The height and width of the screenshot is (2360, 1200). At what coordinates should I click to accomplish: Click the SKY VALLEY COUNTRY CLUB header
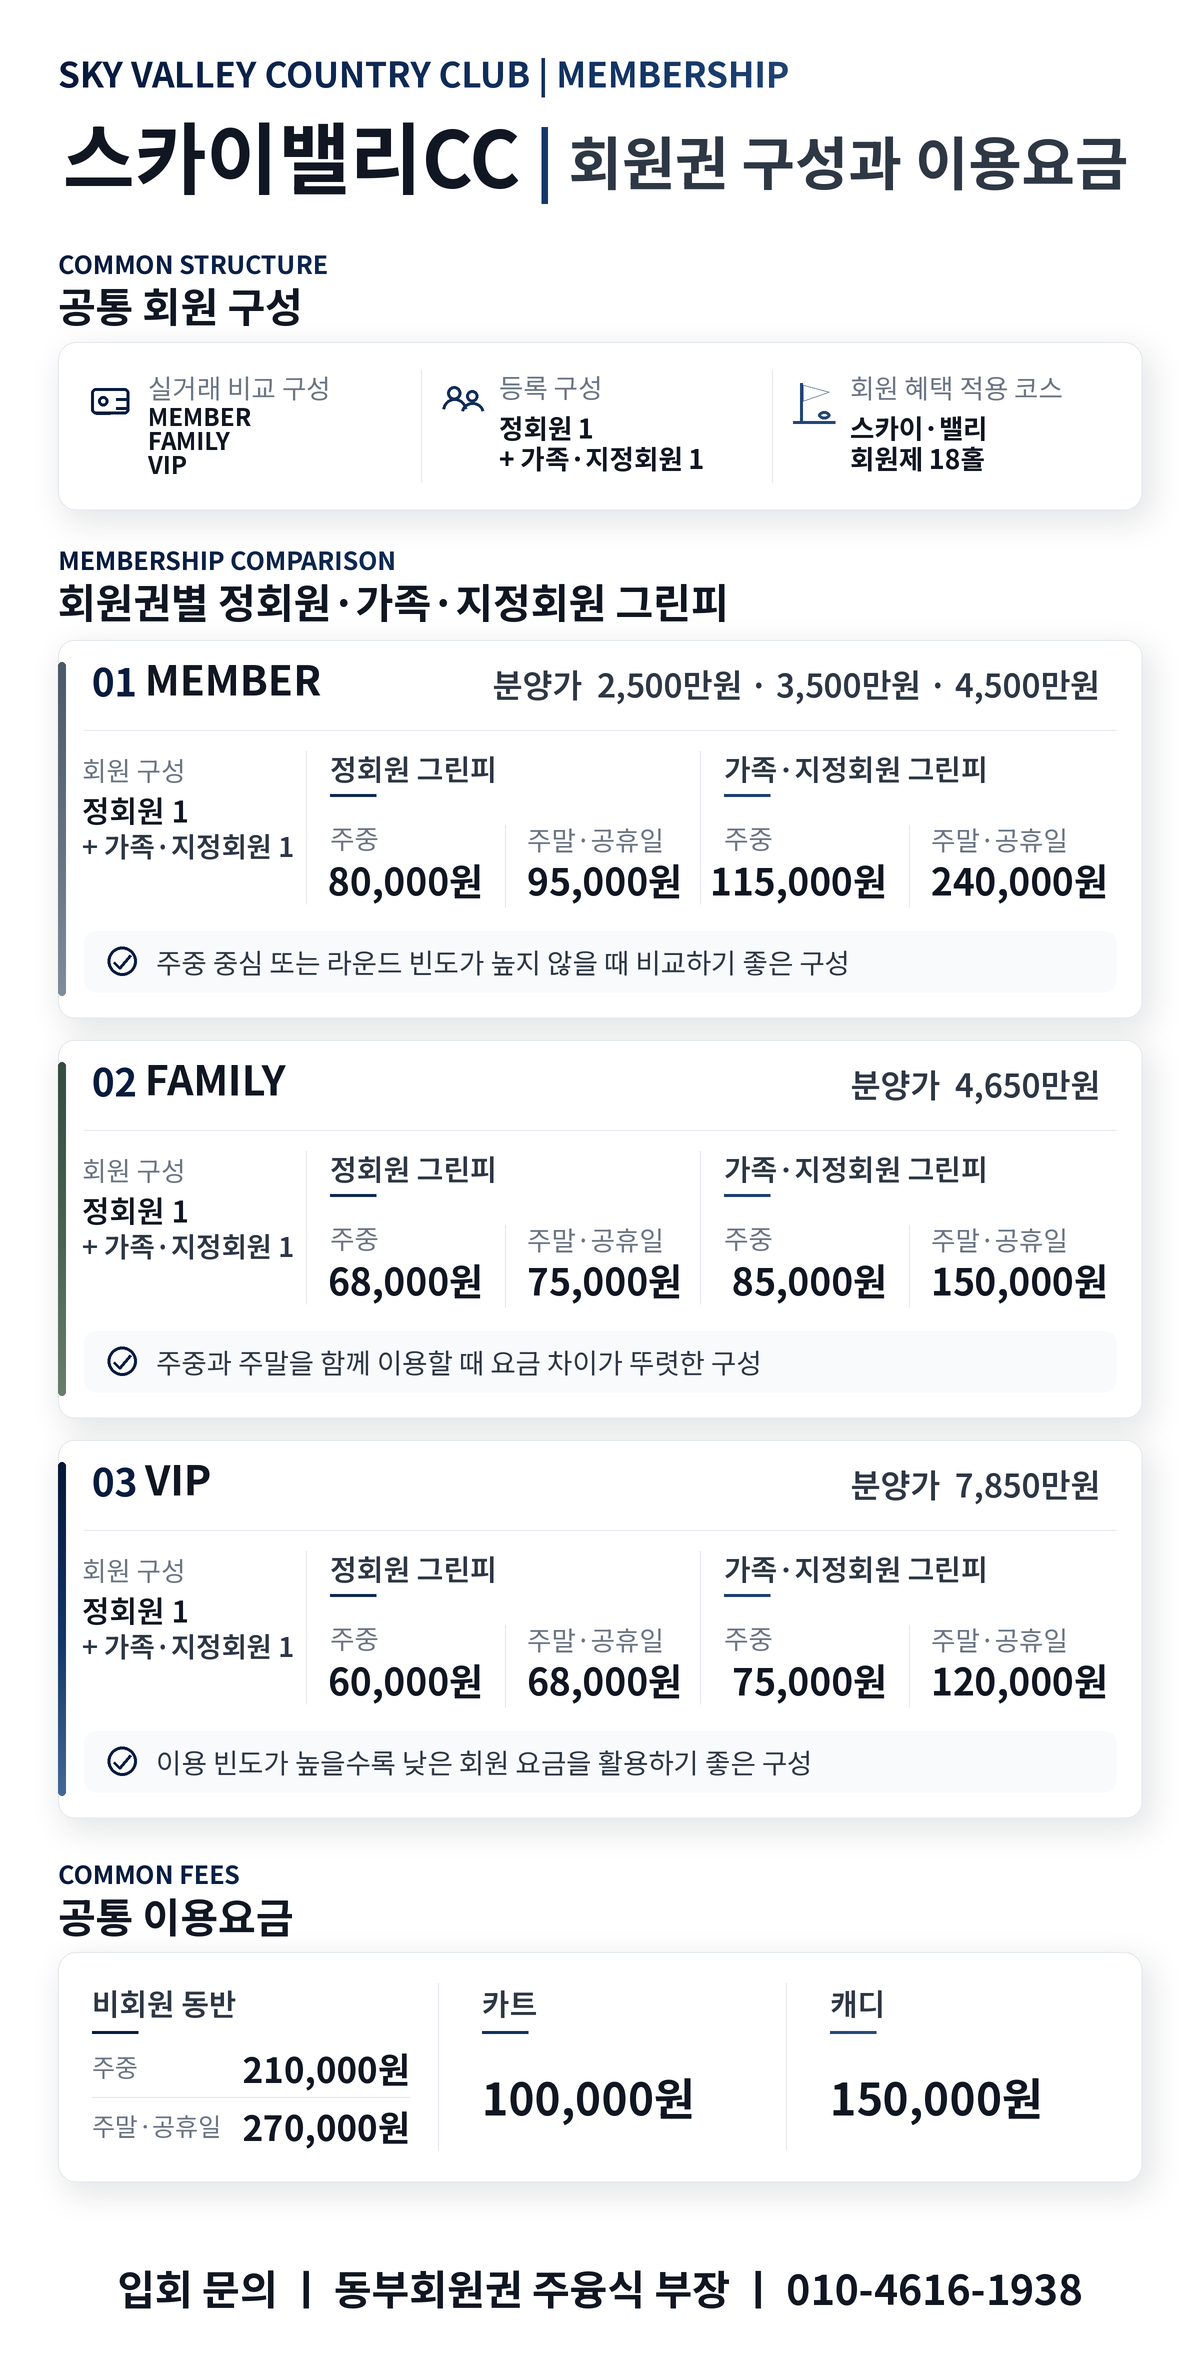(294, 75)
